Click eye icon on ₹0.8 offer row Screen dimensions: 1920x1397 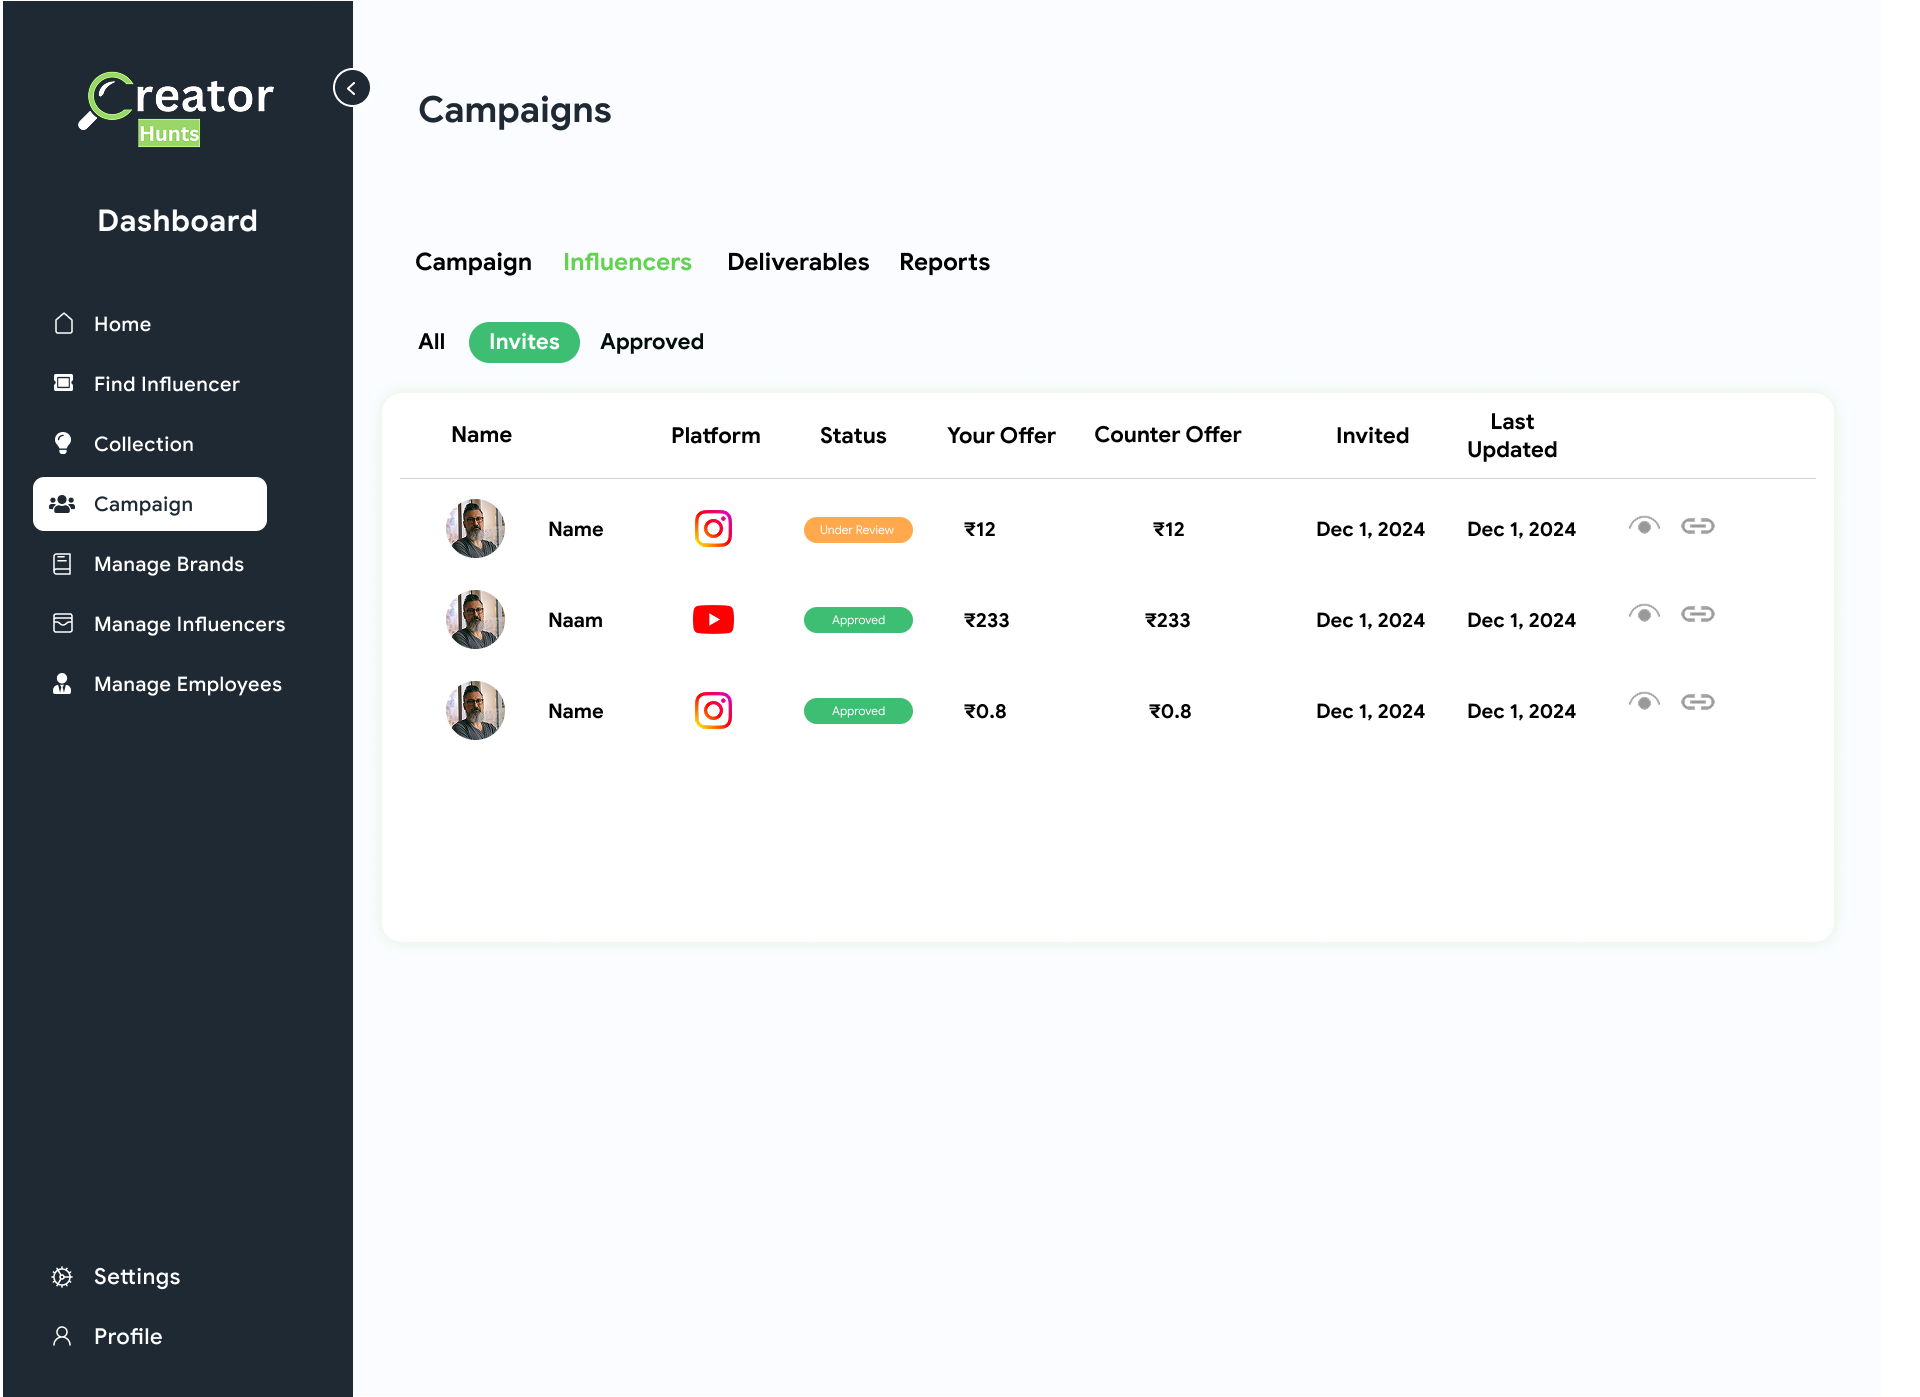click(x=1643, y=702)
